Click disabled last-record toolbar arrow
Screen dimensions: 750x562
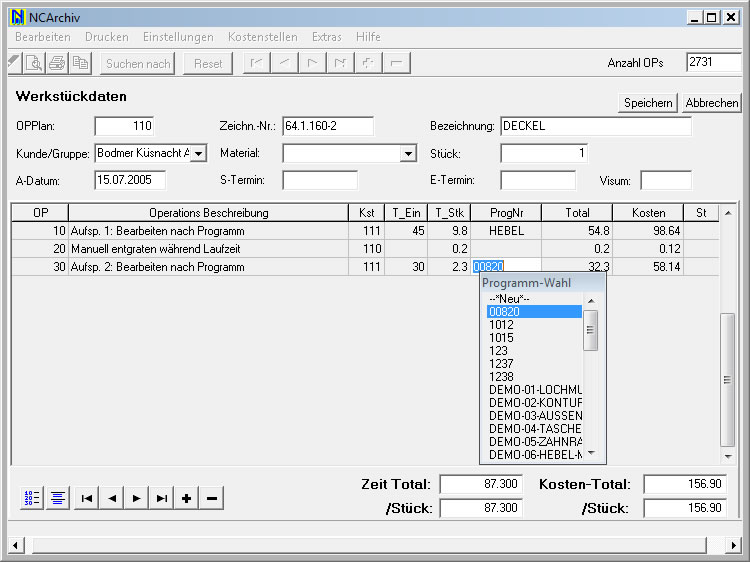340,63
